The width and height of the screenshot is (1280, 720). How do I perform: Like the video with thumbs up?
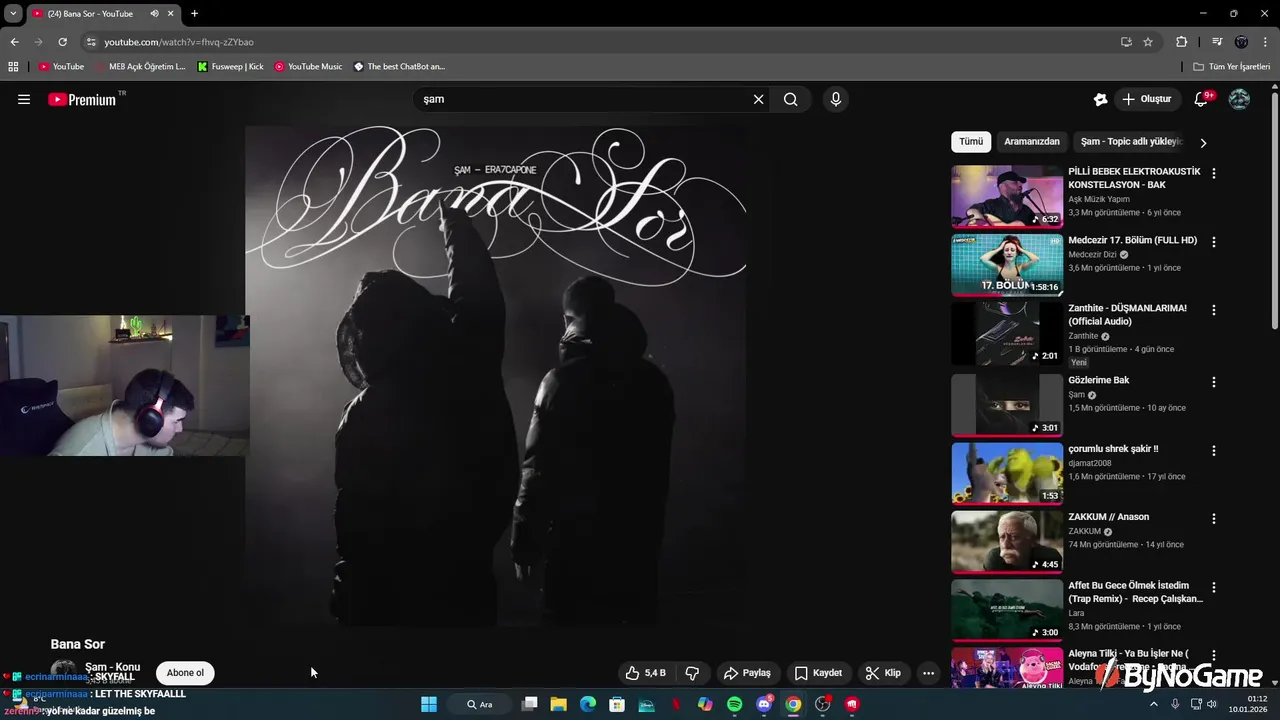[645, 673]
